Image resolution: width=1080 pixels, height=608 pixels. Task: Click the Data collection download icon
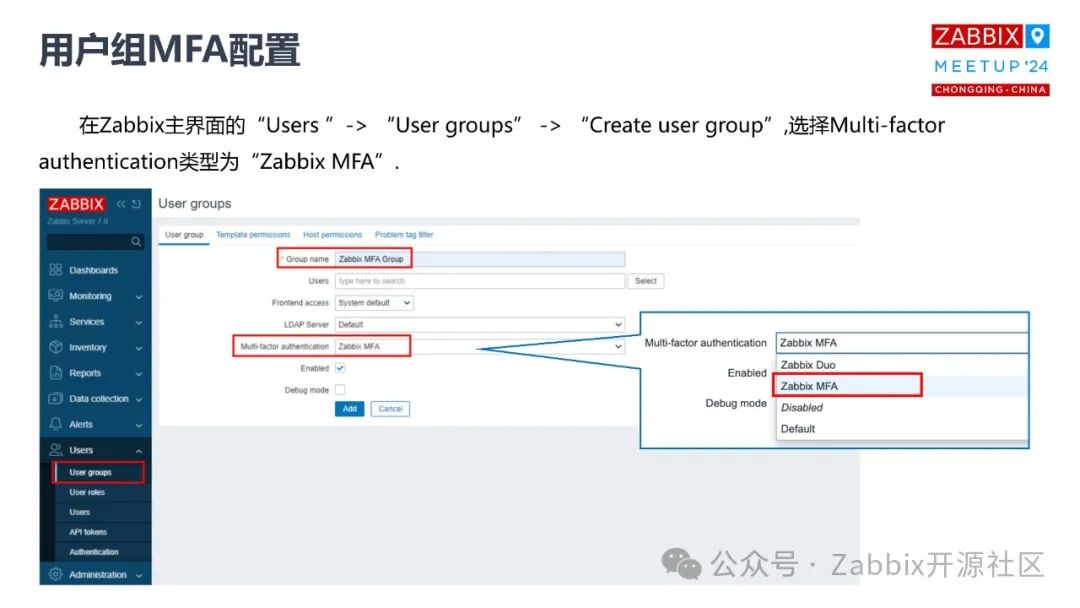[56, 399]
